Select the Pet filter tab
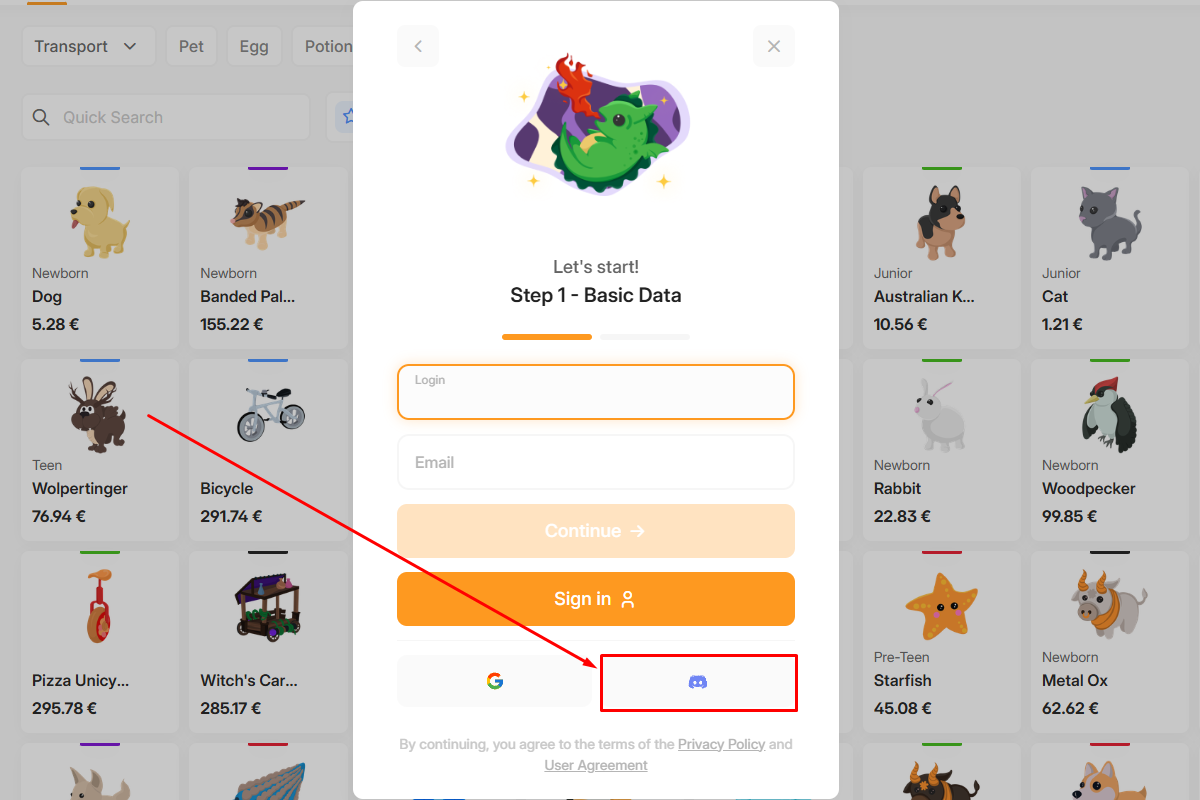 (x=191, y=46)
